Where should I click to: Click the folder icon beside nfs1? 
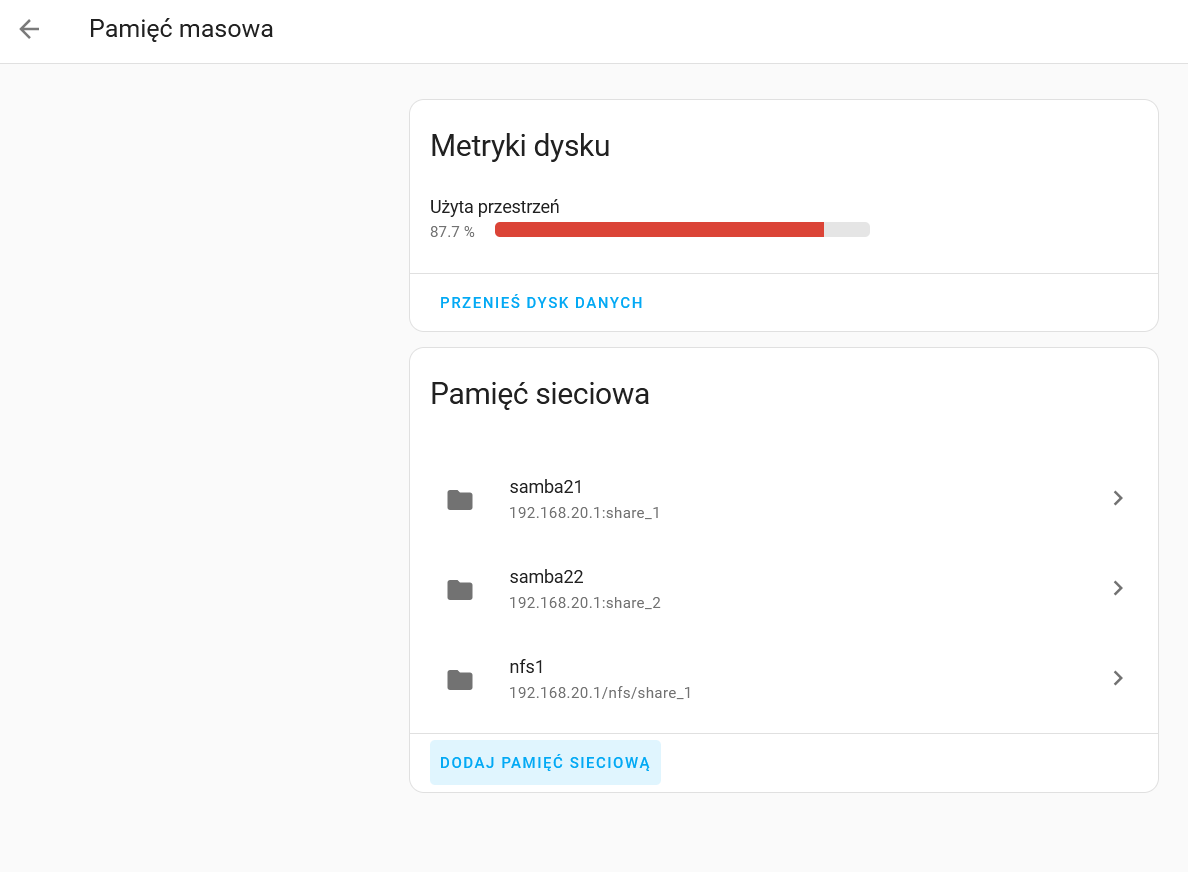(460, 680)
